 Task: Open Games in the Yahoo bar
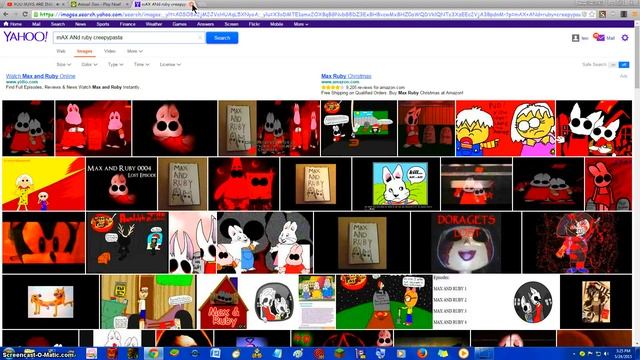pyautogui.click(x=180, y=24)
